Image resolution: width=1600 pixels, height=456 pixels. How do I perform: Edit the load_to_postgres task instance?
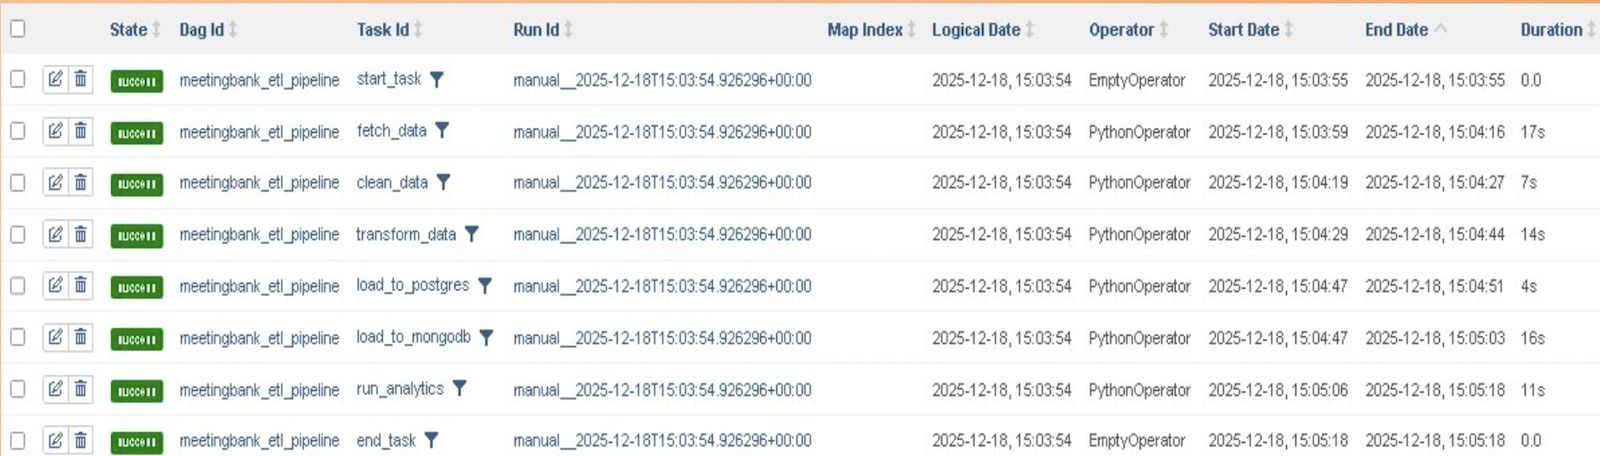[55, 286]
